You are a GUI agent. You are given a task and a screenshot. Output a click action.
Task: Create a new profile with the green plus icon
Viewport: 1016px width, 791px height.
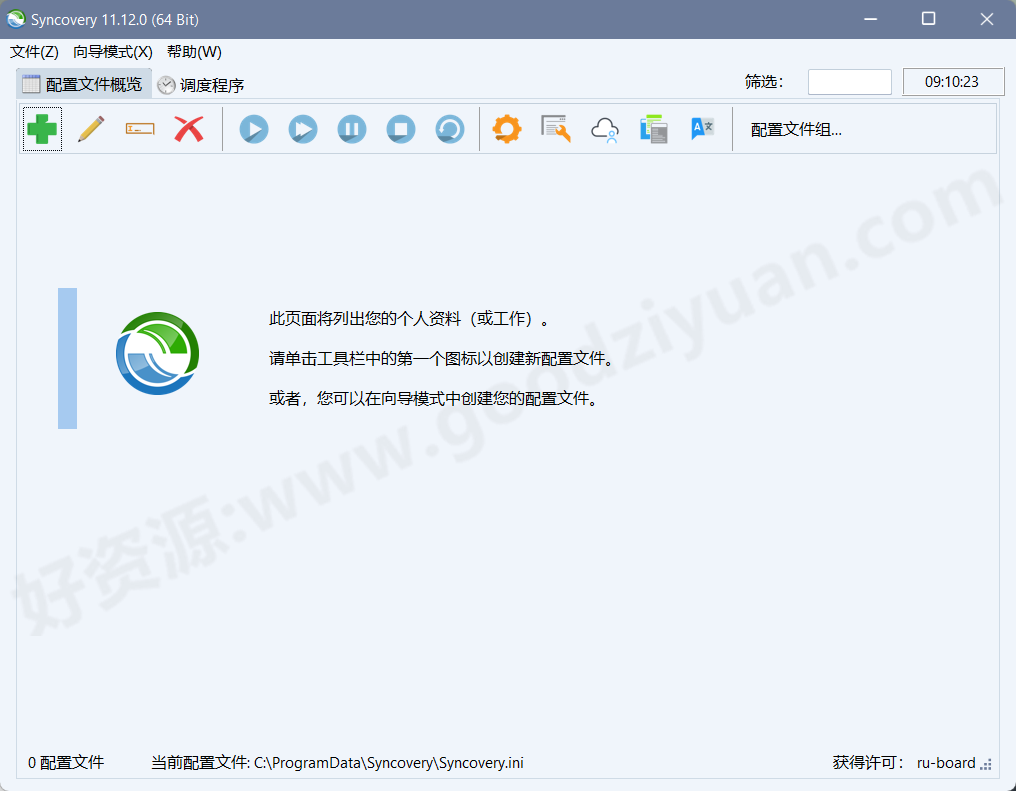(x=42, y=129)
